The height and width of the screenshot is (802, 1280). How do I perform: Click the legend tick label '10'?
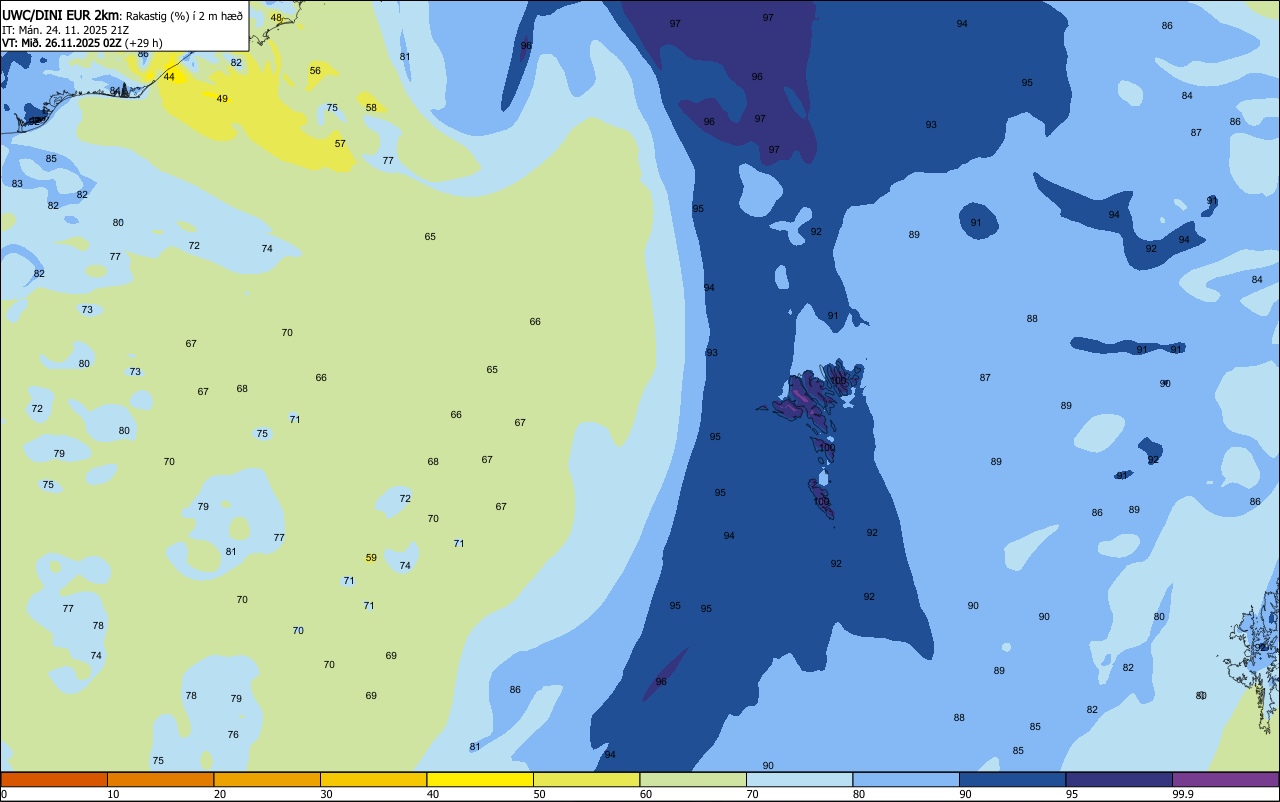[x=113, y=794]
